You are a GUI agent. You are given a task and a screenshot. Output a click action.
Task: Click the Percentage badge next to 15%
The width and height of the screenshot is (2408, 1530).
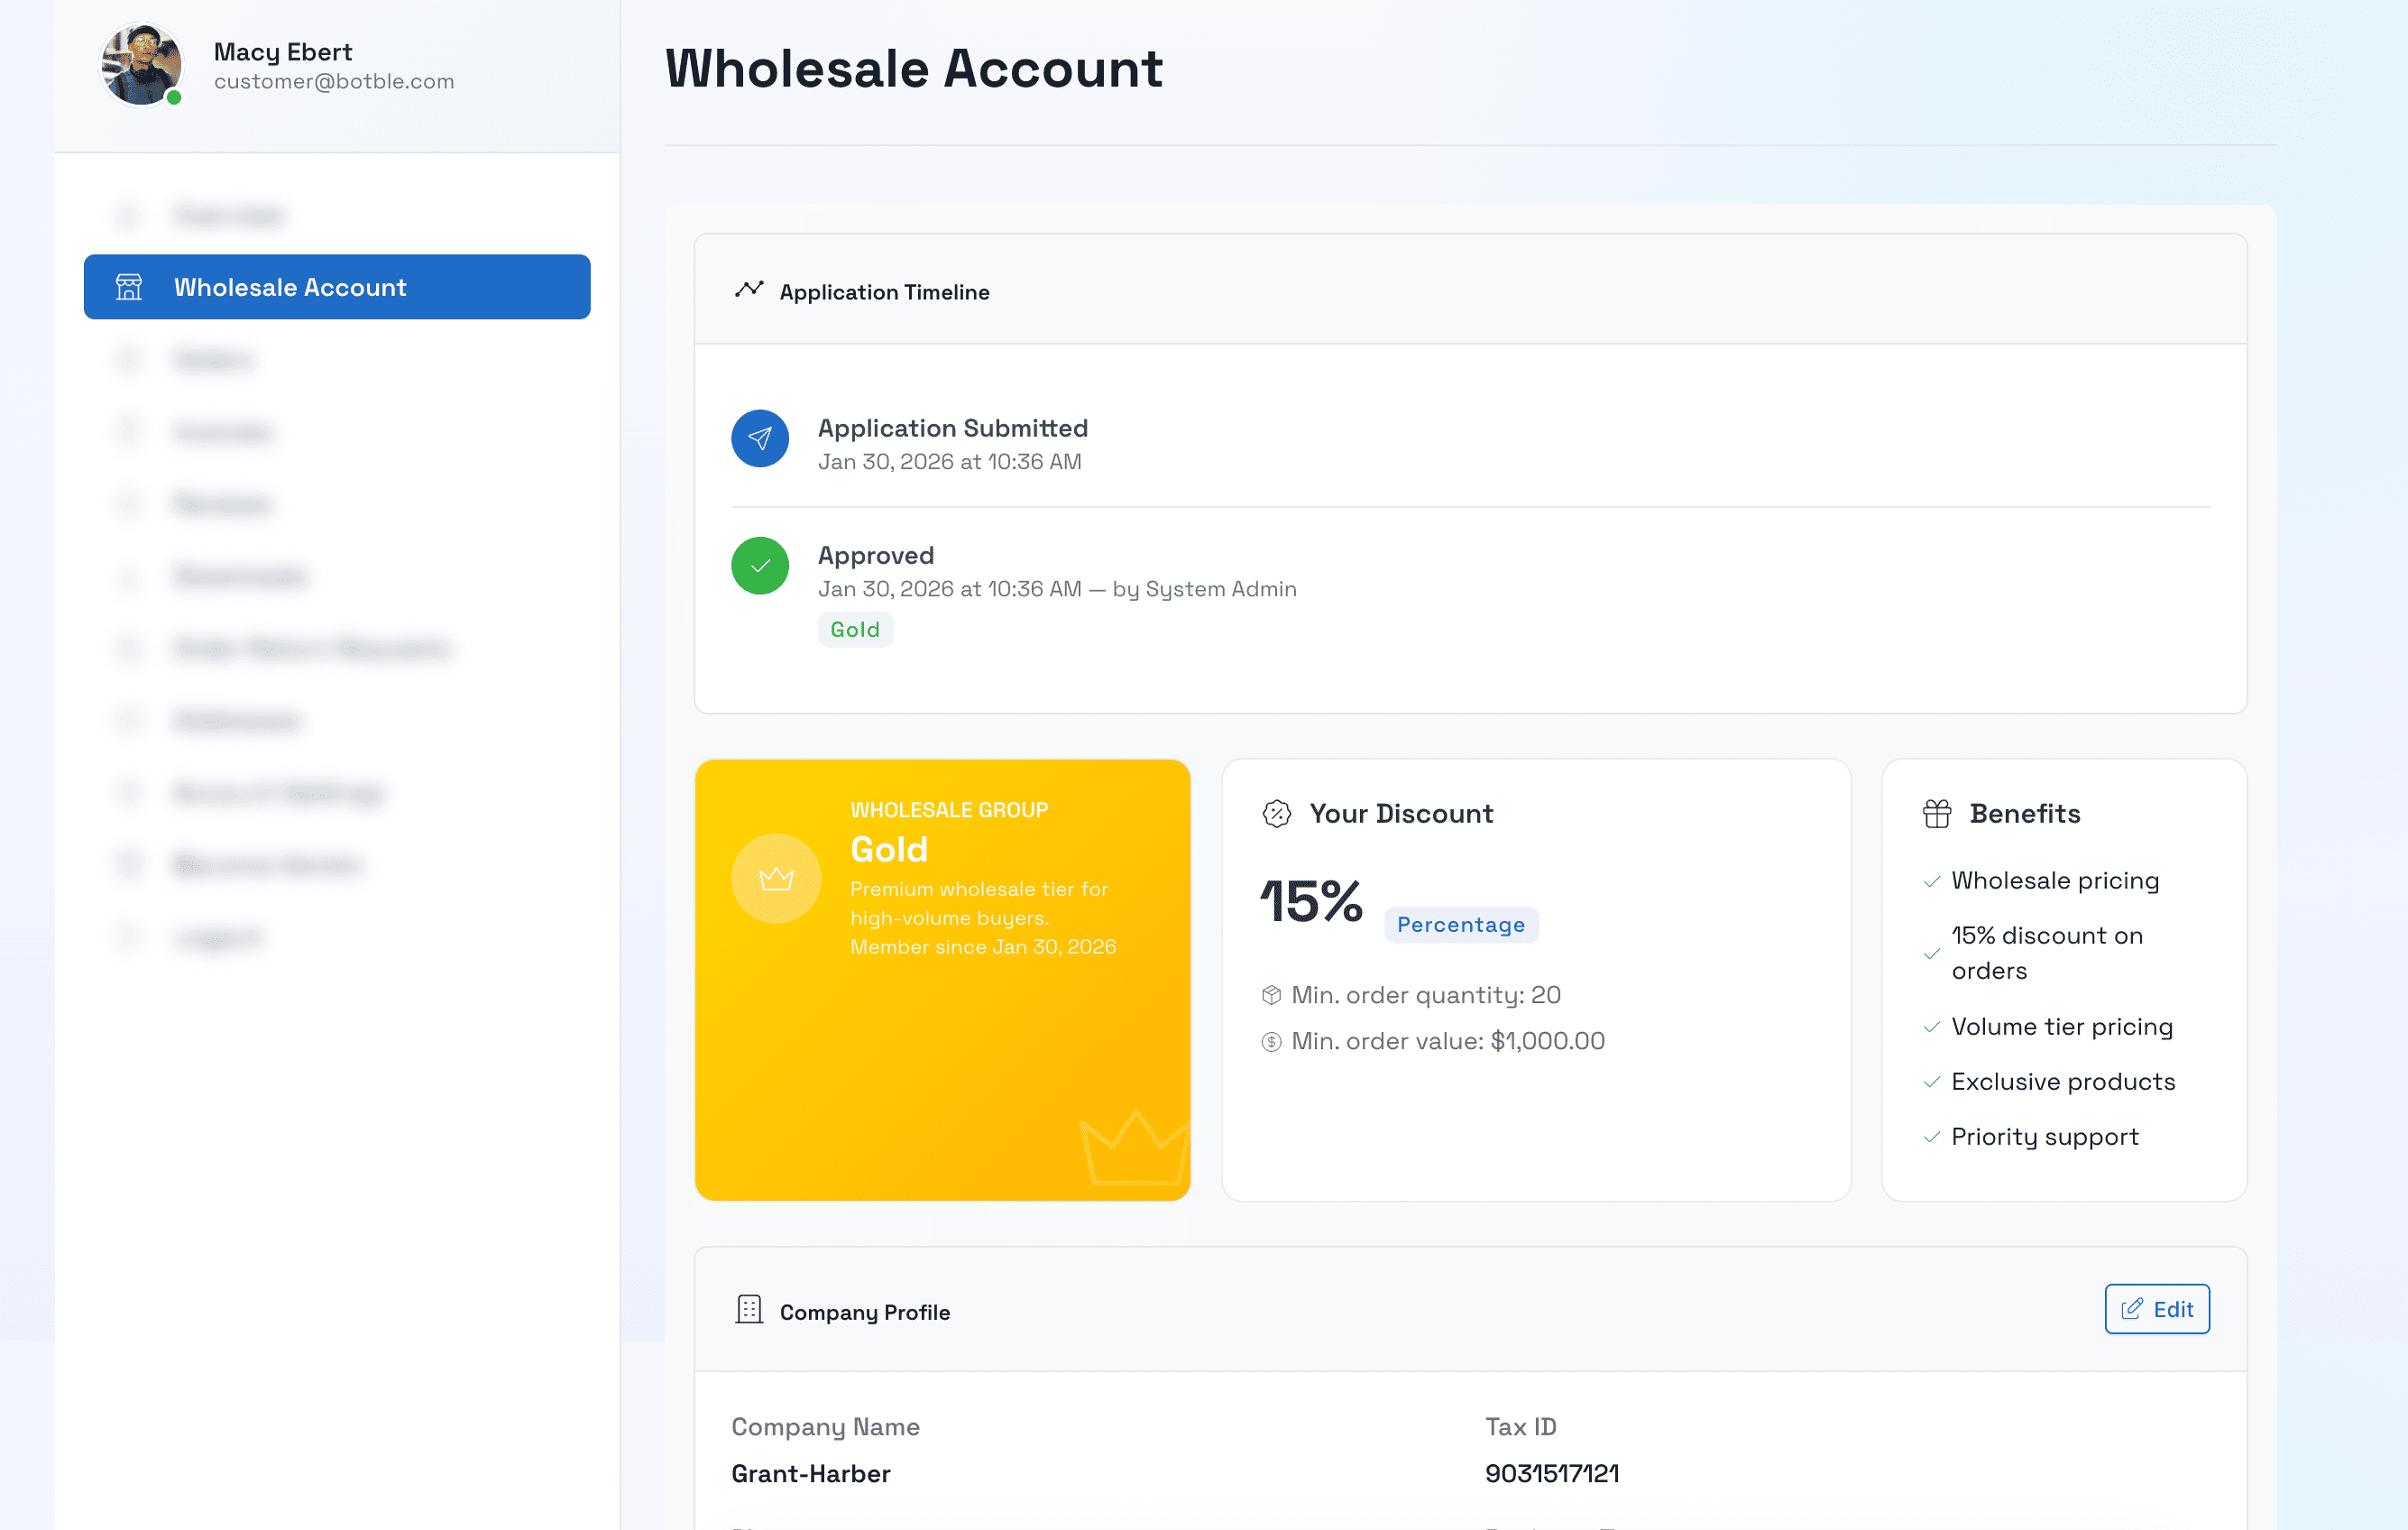[x=1461, y=924]
